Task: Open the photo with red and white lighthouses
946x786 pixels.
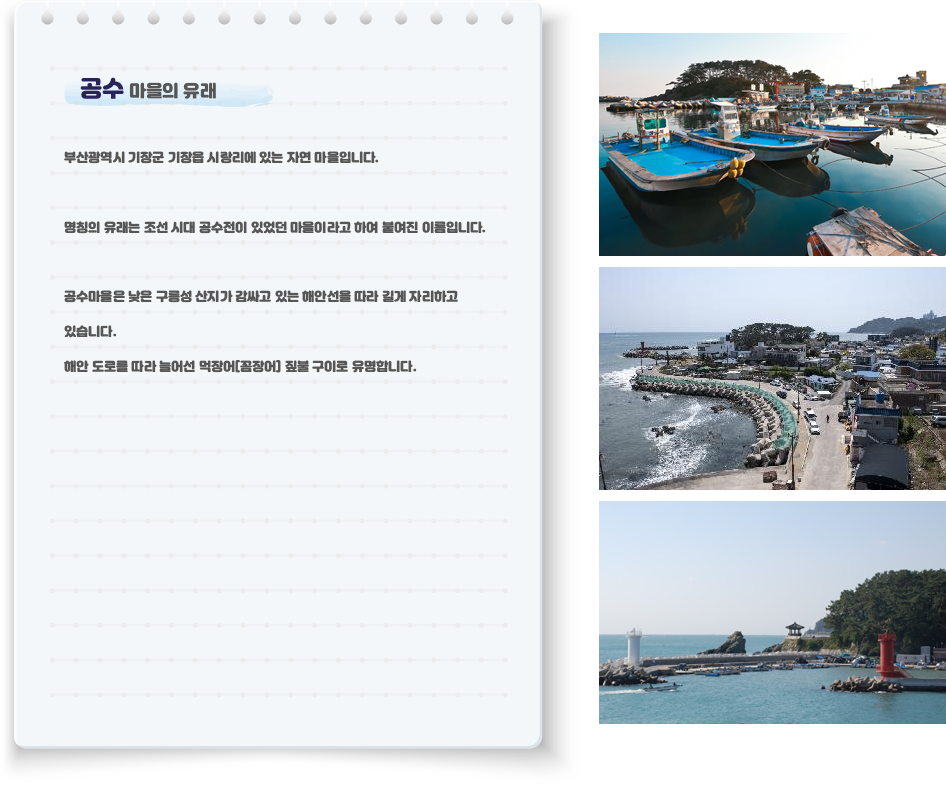Action: pyautogui.click(x=772, y=612)
